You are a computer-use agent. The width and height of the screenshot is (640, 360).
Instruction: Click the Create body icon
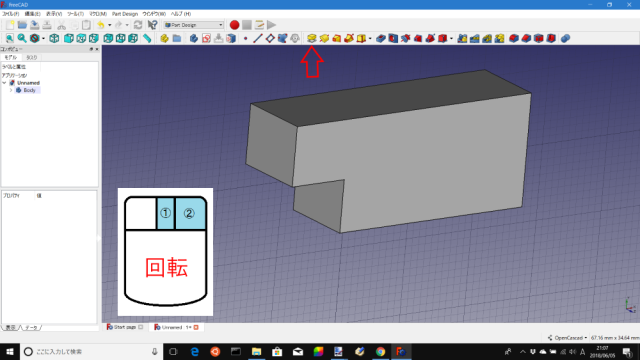tap(194, 38)
